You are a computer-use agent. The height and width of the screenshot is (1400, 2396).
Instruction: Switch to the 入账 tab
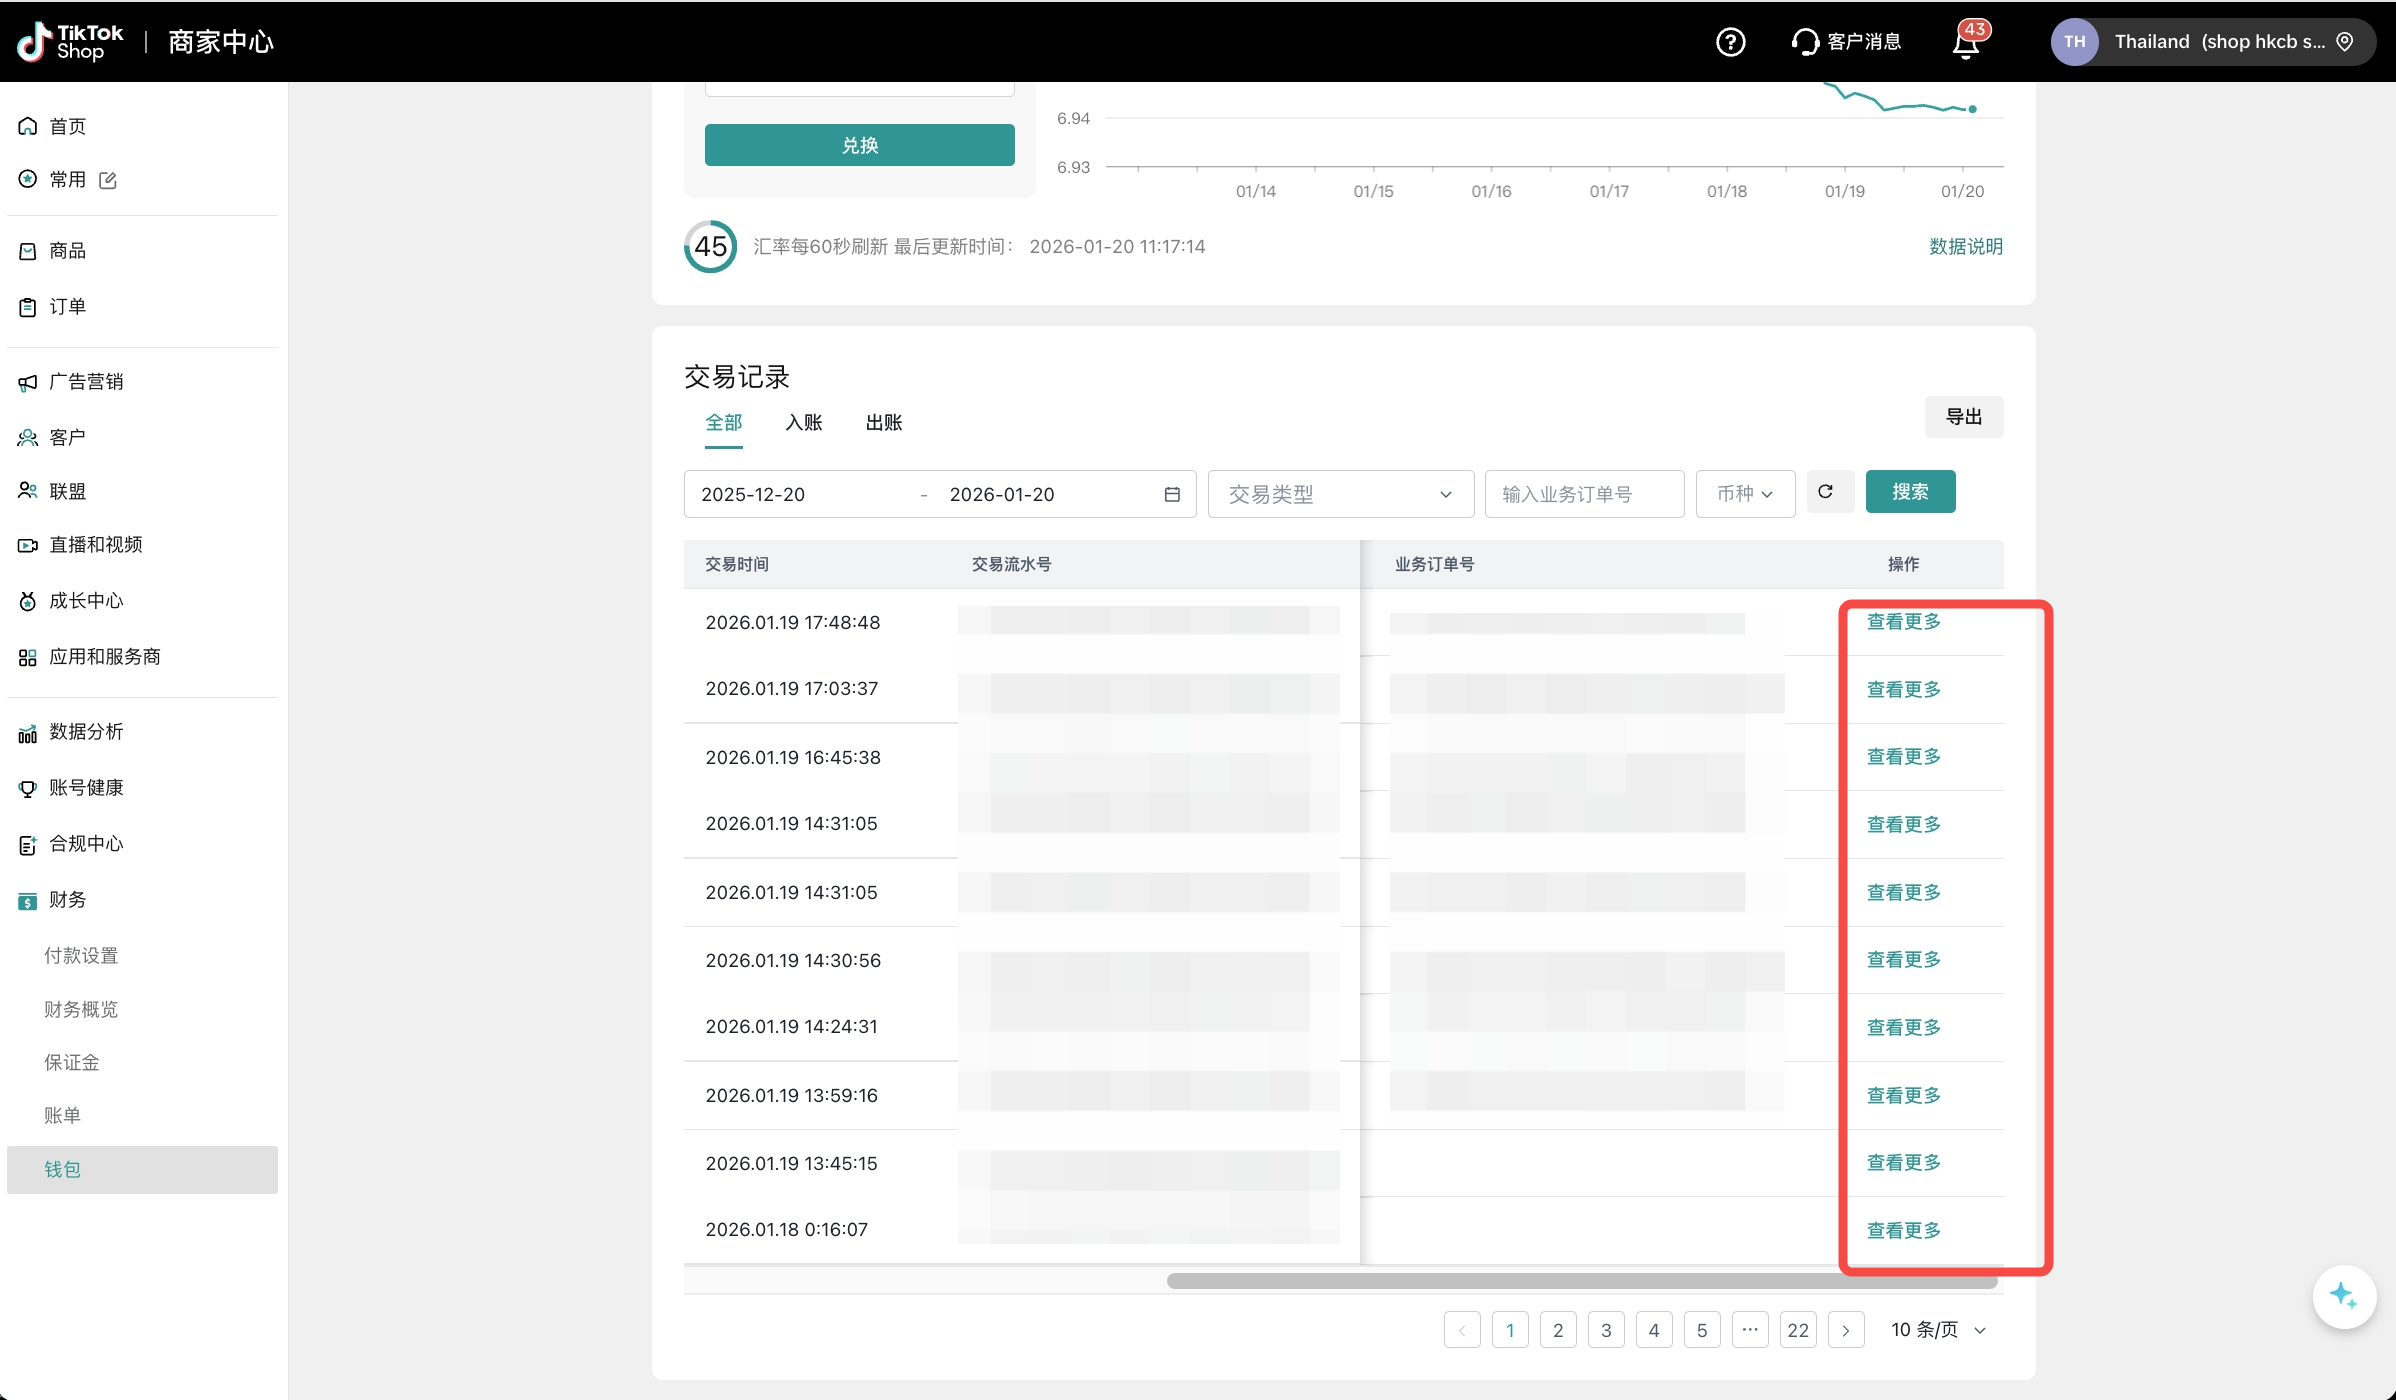pos(803,423)
